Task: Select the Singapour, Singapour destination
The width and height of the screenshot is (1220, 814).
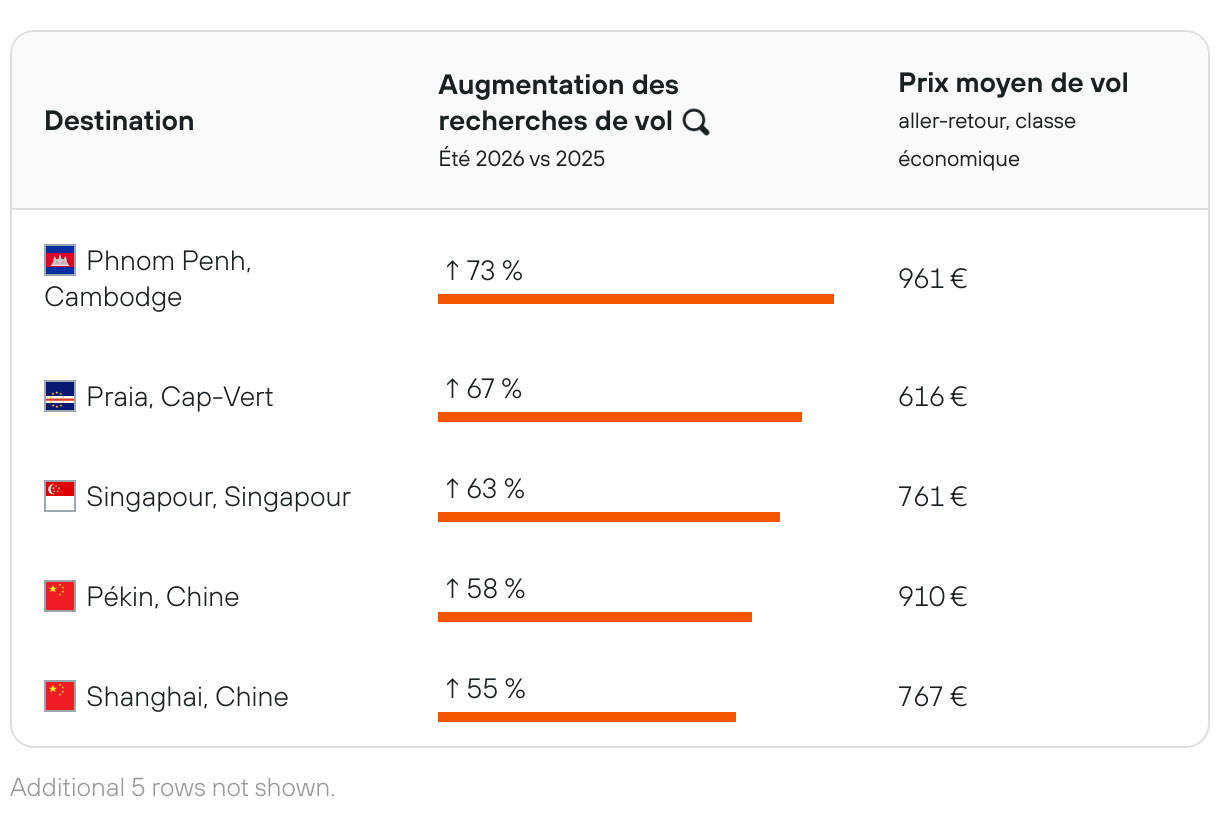Action: (218, 497)
